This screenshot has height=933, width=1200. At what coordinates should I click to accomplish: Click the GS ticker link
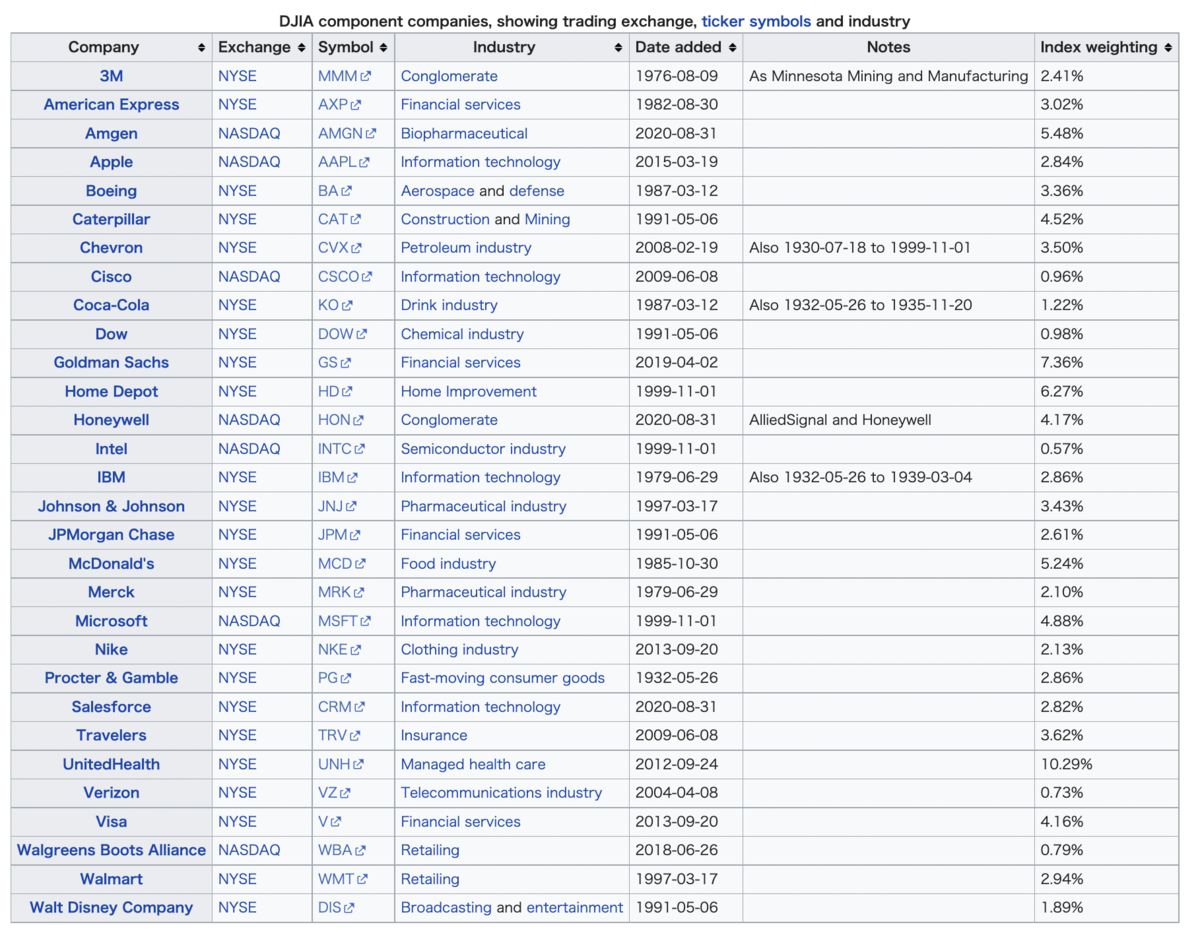click(x=334, y=363)
